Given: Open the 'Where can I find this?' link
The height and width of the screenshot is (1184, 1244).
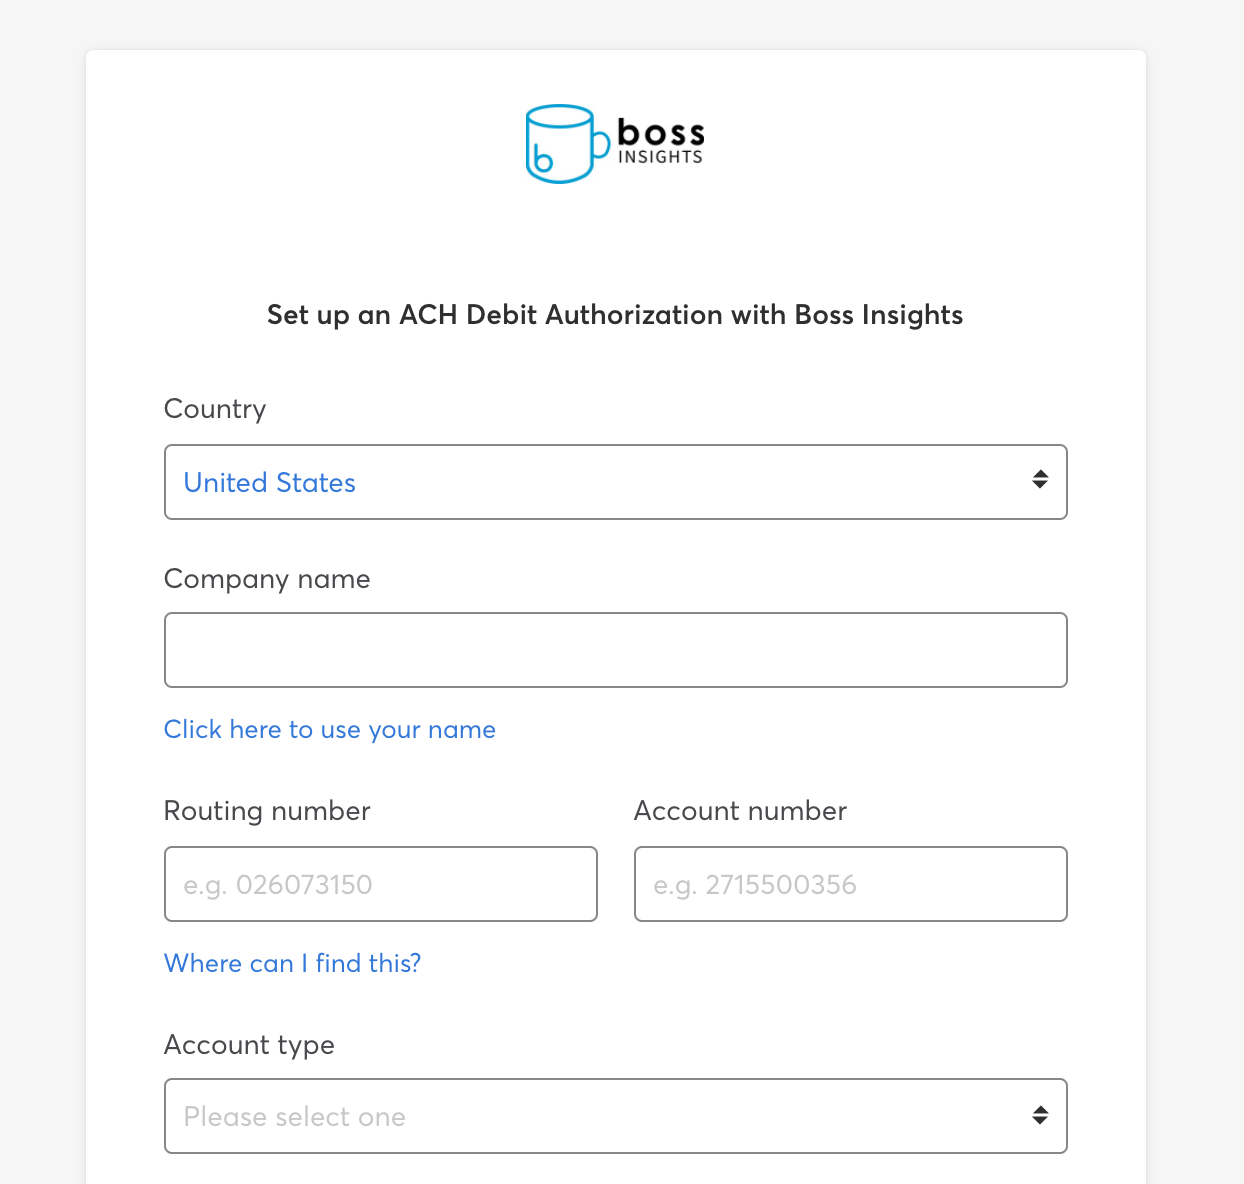Looking at the screenshot, I should 293,963.
